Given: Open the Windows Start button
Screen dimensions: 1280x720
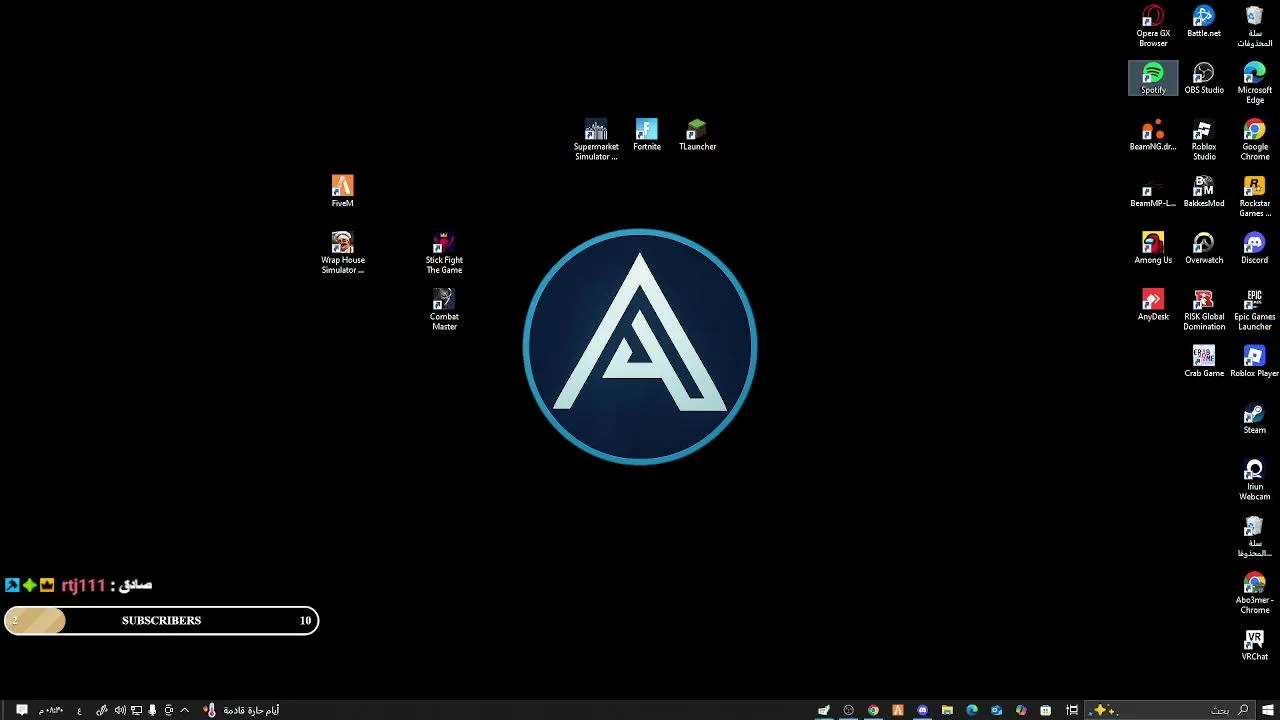Looking at the screenshot, I should tap(1267, 710).
